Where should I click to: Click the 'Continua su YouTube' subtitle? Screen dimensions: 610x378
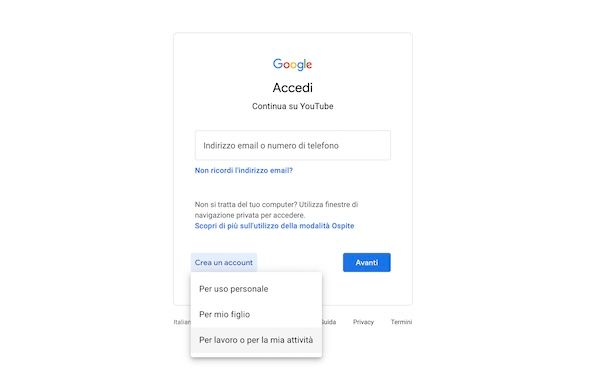tap(293, 106)
